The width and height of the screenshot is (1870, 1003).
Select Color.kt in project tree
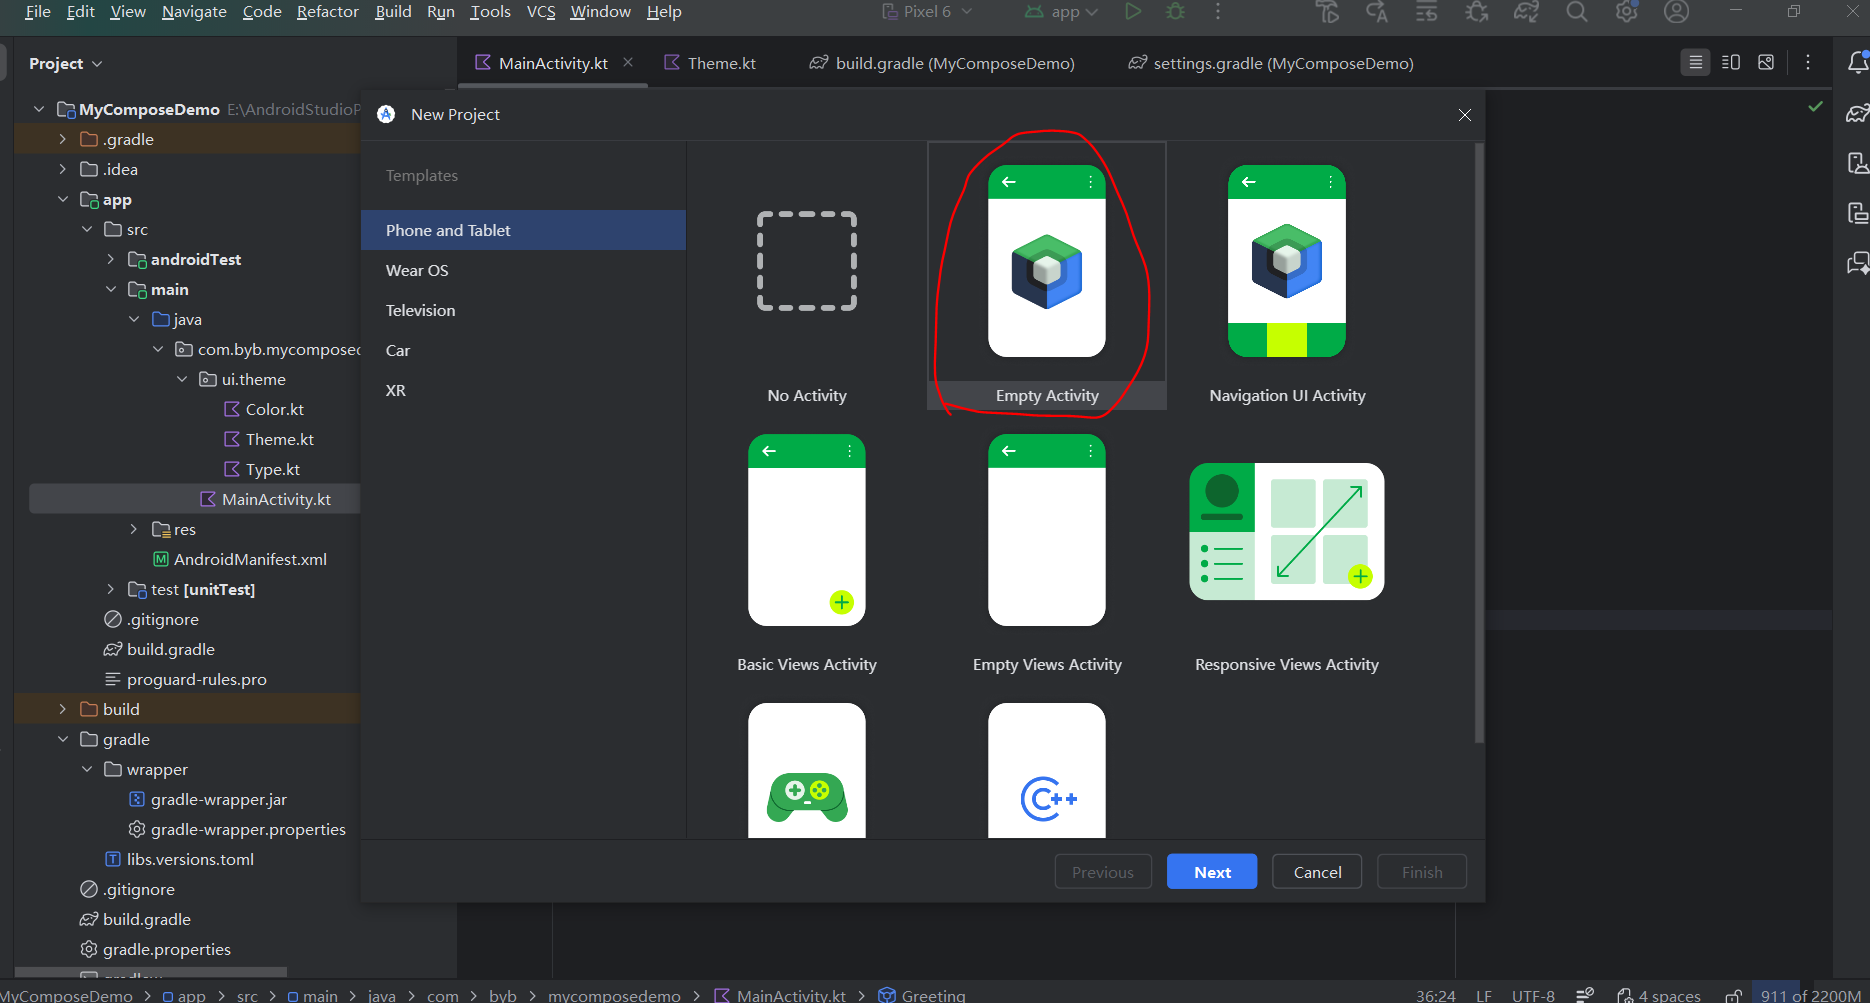(x=263, y=409)
